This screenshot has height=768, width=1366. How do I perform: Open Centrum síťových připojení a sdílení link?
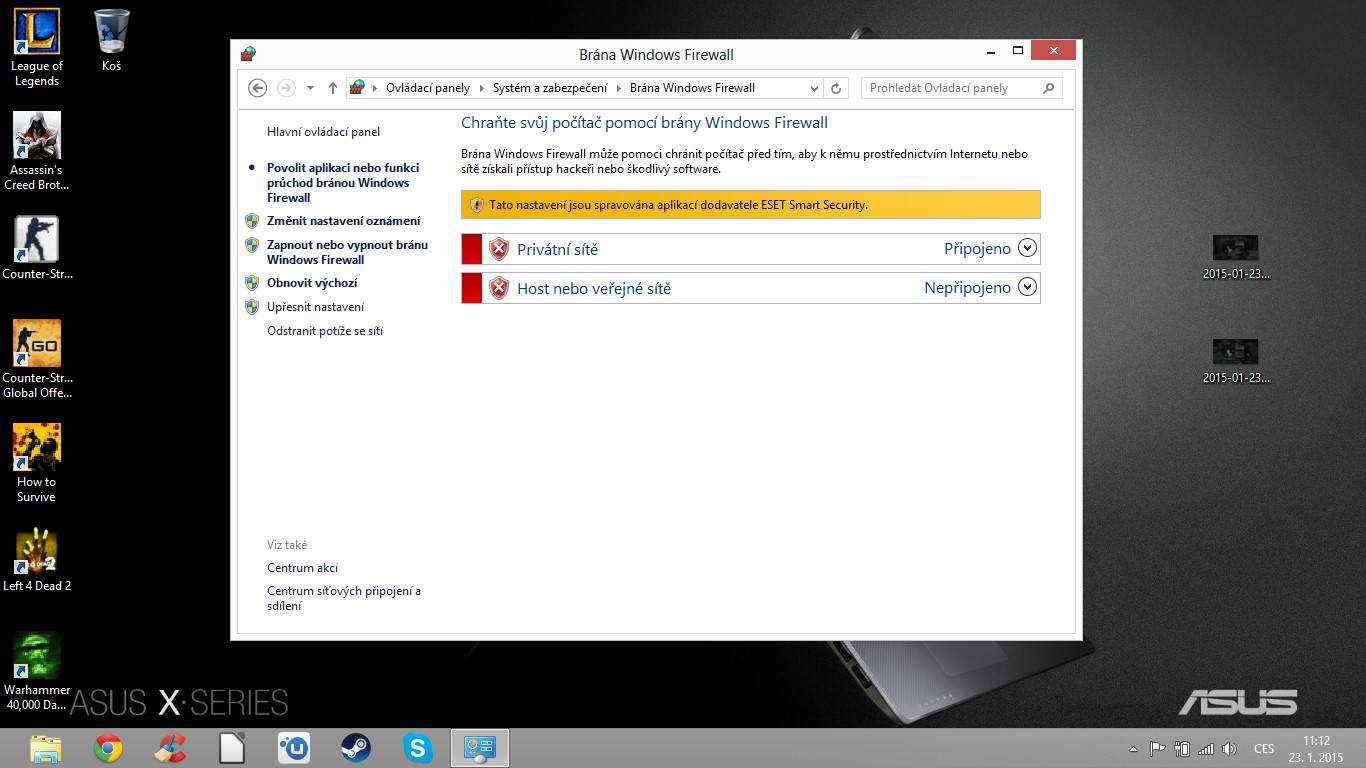[344, 598]
